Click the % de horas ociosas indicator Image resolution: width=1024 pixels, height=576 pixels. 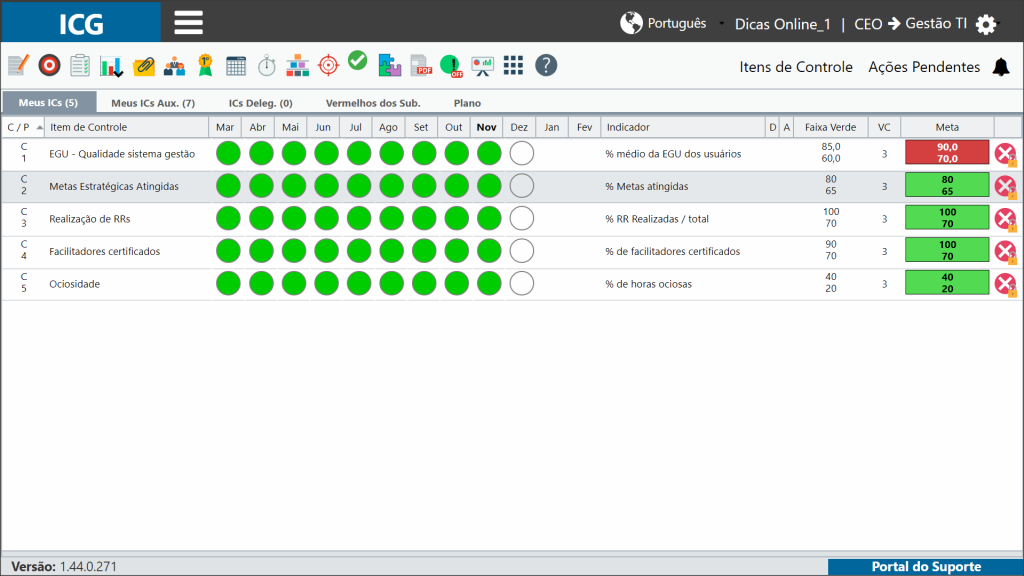pyautogui.click(x=648, y=284)
